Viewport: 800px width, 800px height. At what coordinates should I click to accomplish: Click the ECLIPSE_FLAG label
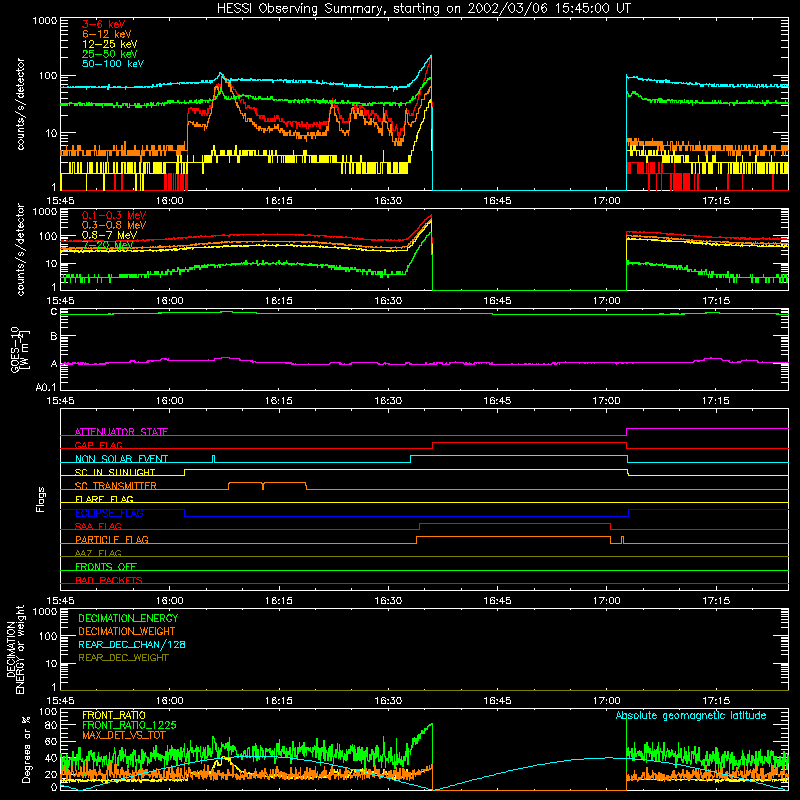[x=109, y=513]
